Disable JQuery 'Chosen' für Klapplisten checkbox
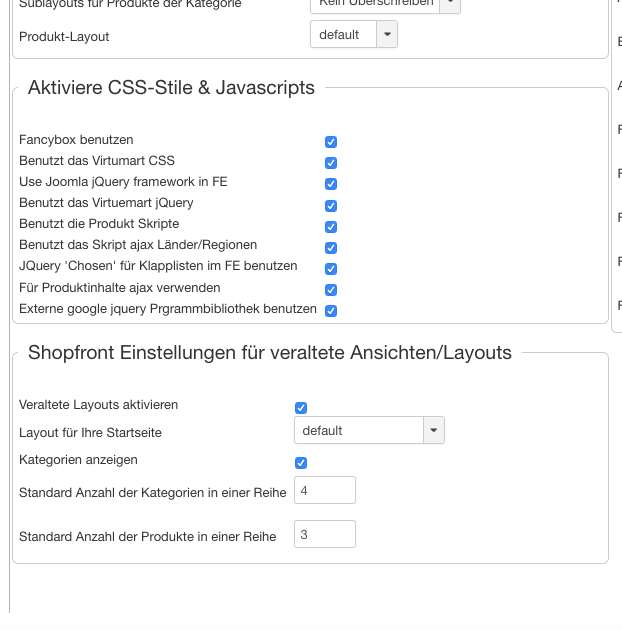 [331, 268]
